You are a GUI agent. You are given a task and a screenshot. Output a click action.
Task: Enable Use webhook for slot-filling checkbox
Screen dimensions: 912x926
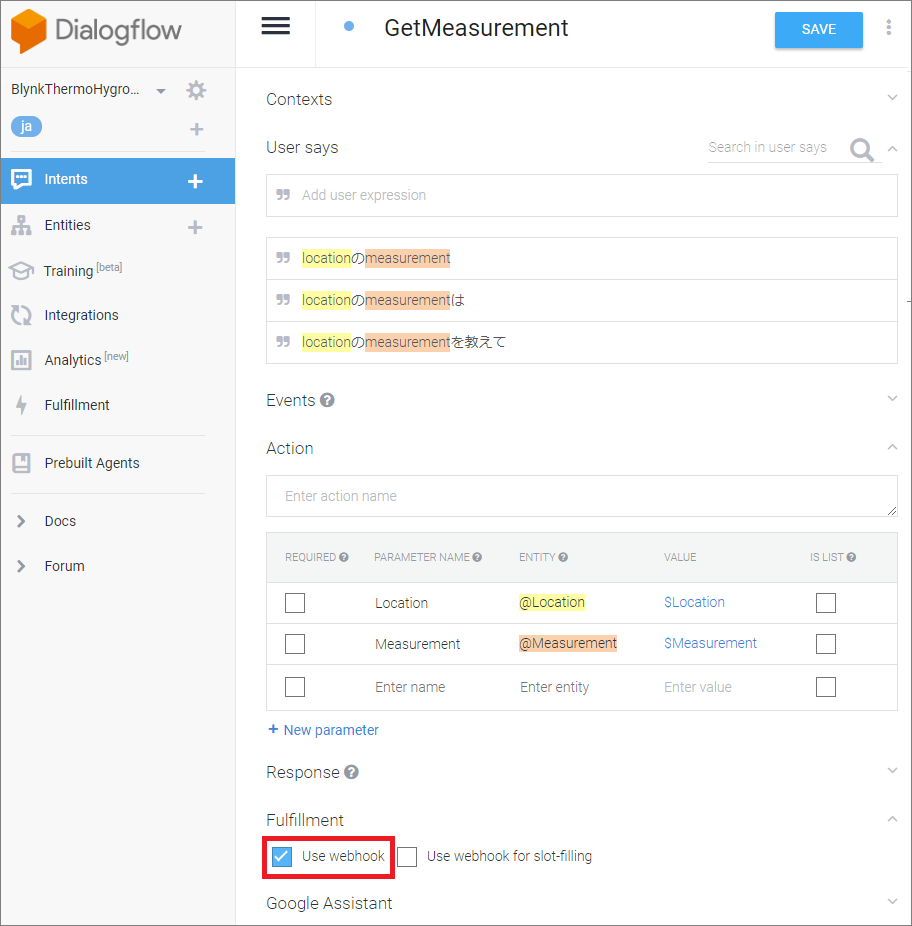coord(407,856)
